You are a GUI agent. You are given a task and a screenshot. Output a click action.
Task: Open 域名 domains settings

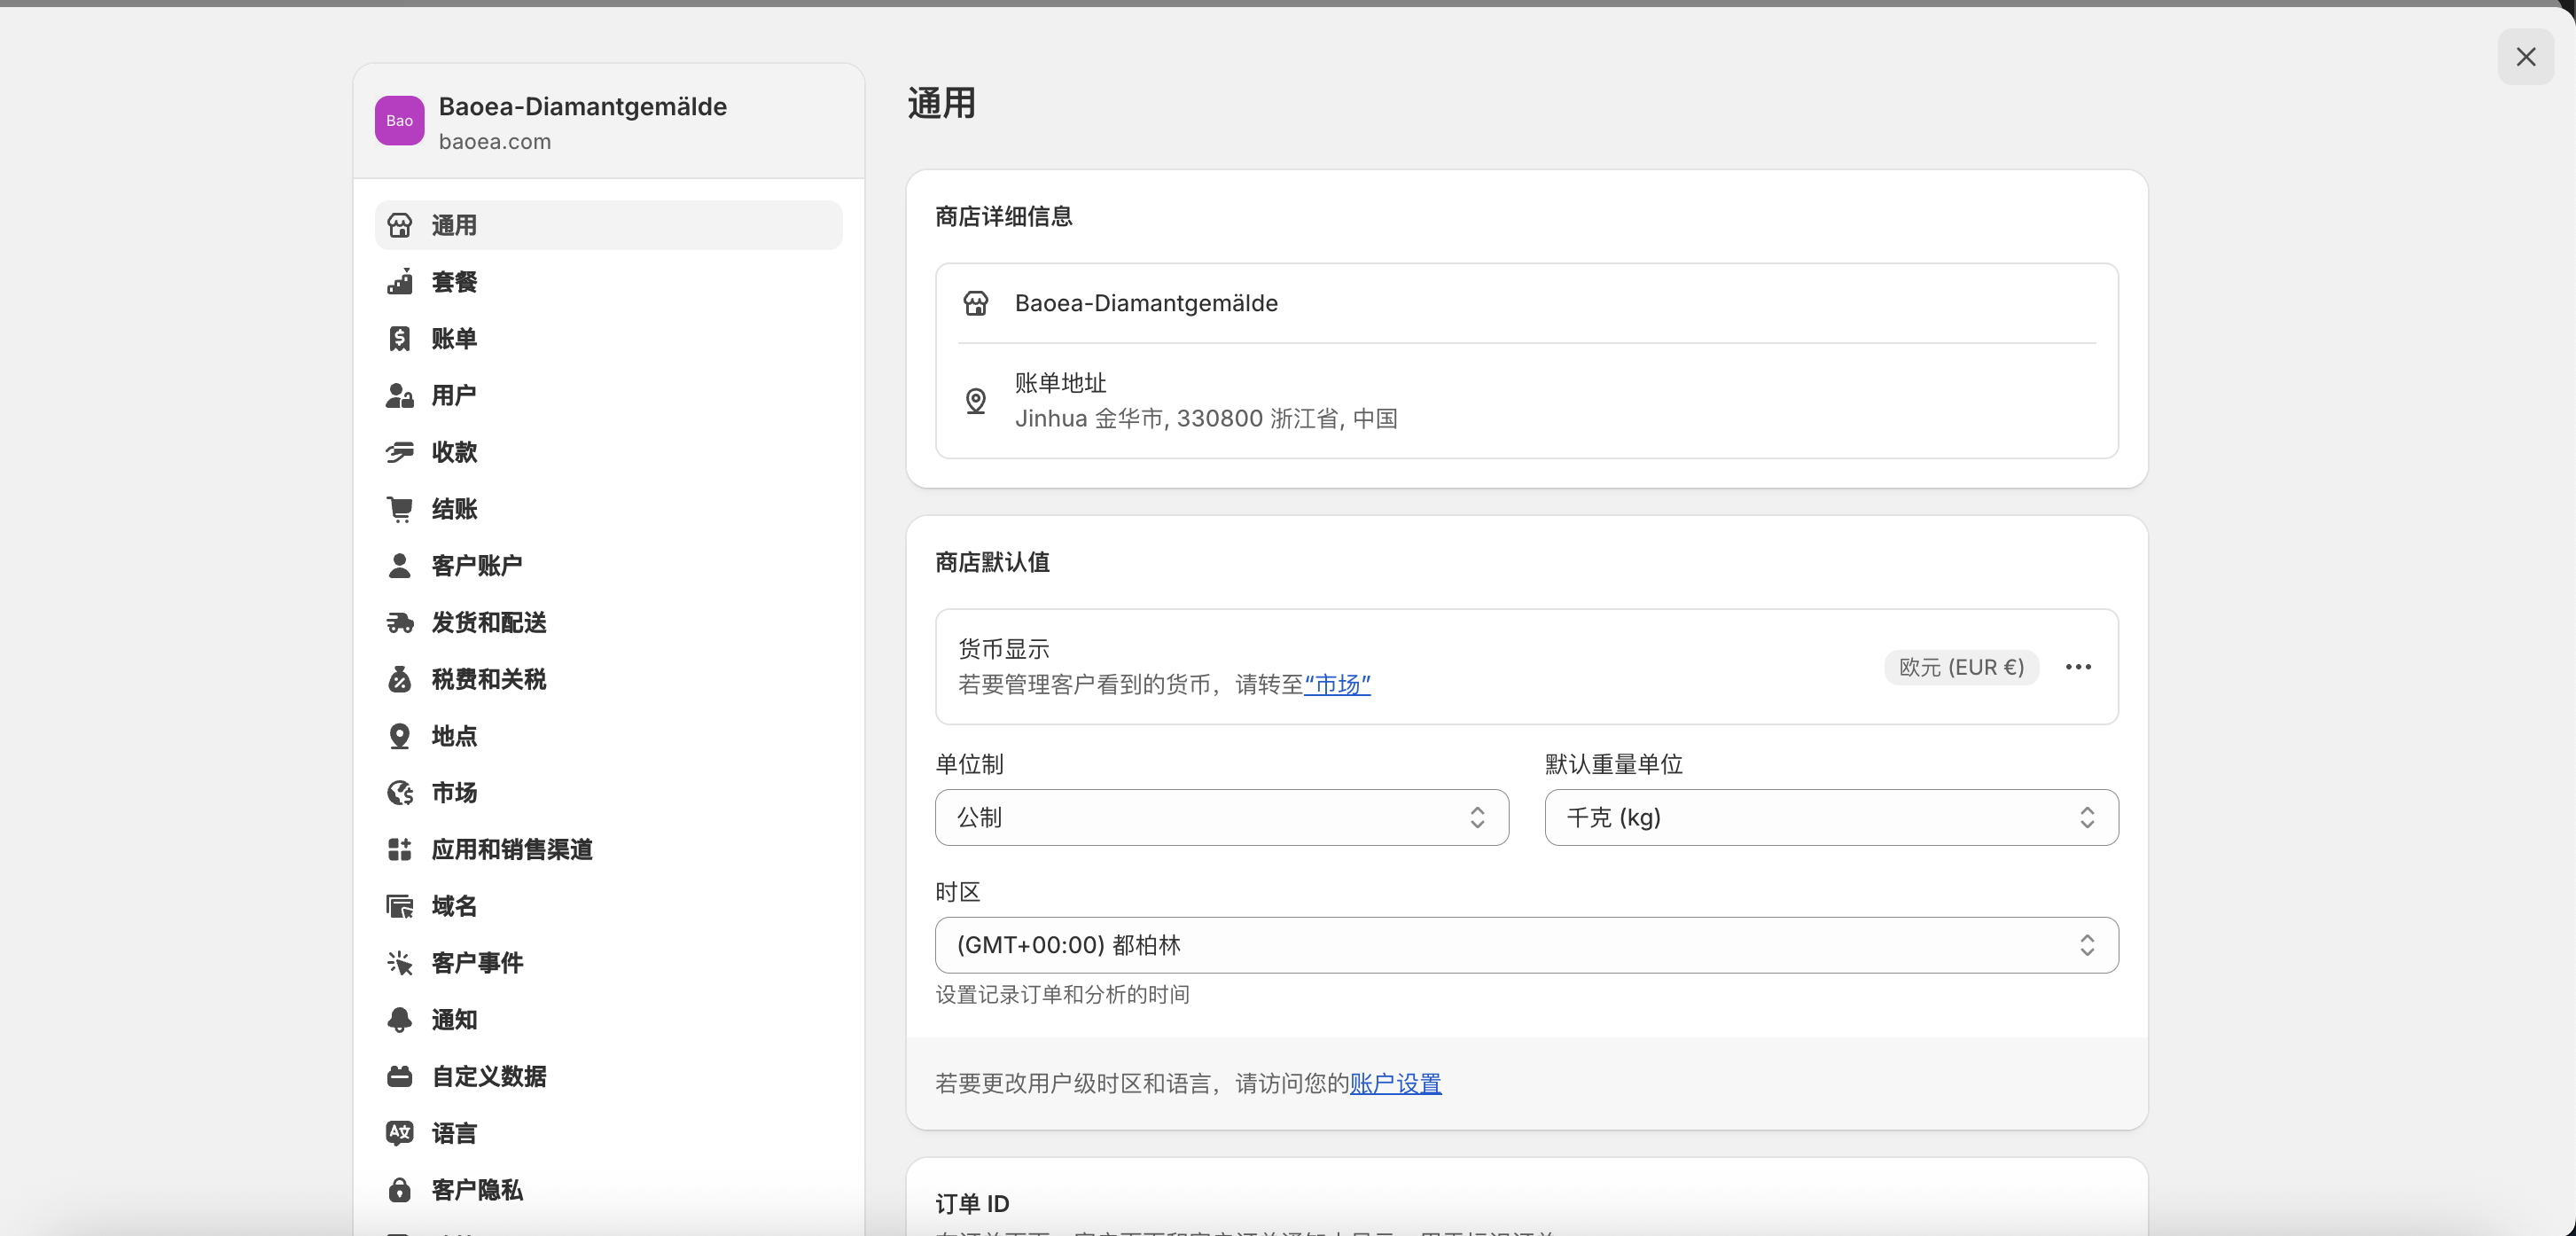click(608, 906)
